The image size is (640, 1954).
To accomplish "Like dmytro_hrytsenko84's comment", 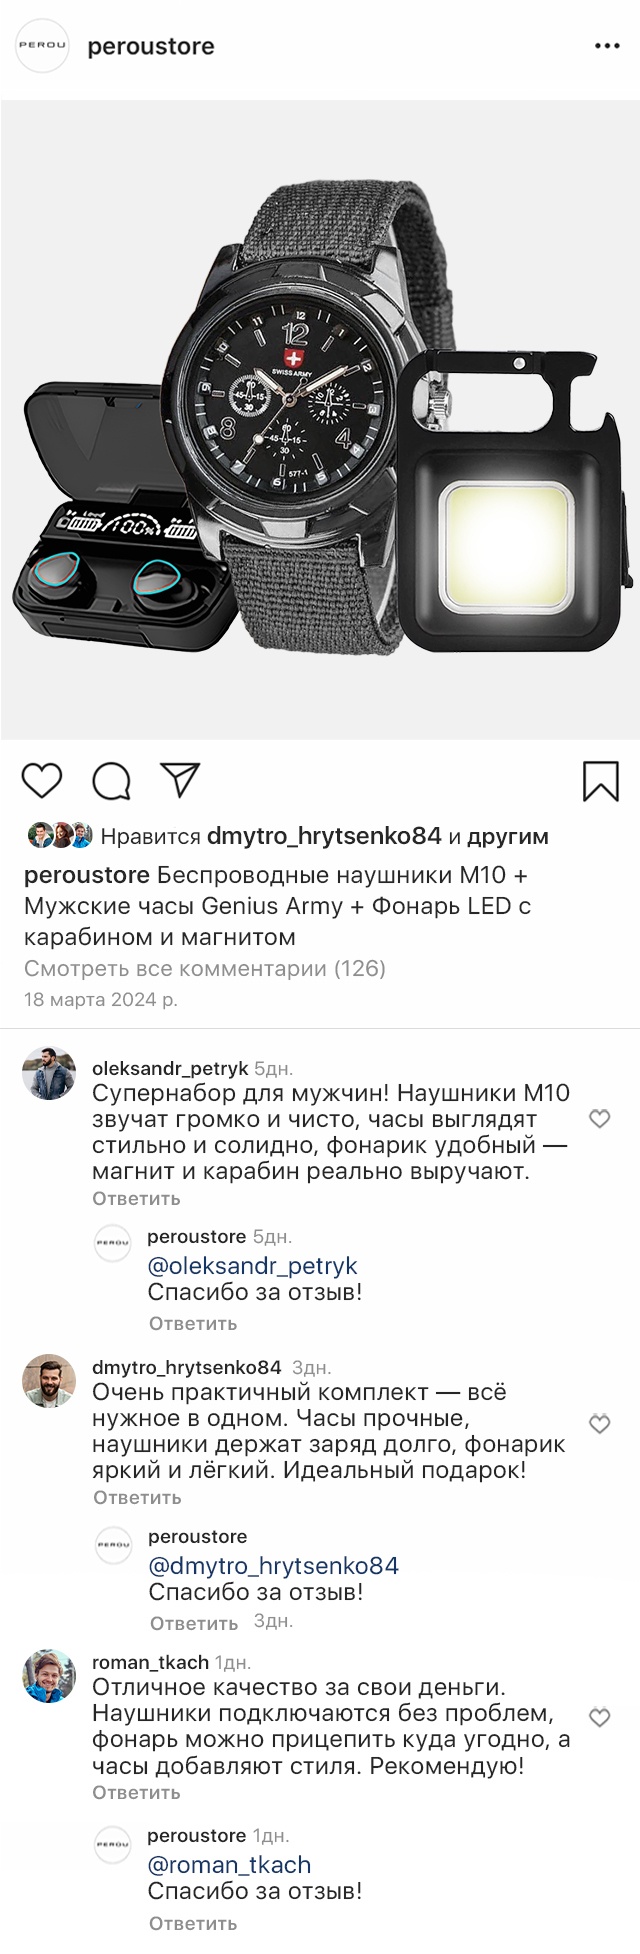I will (599, 1424).
